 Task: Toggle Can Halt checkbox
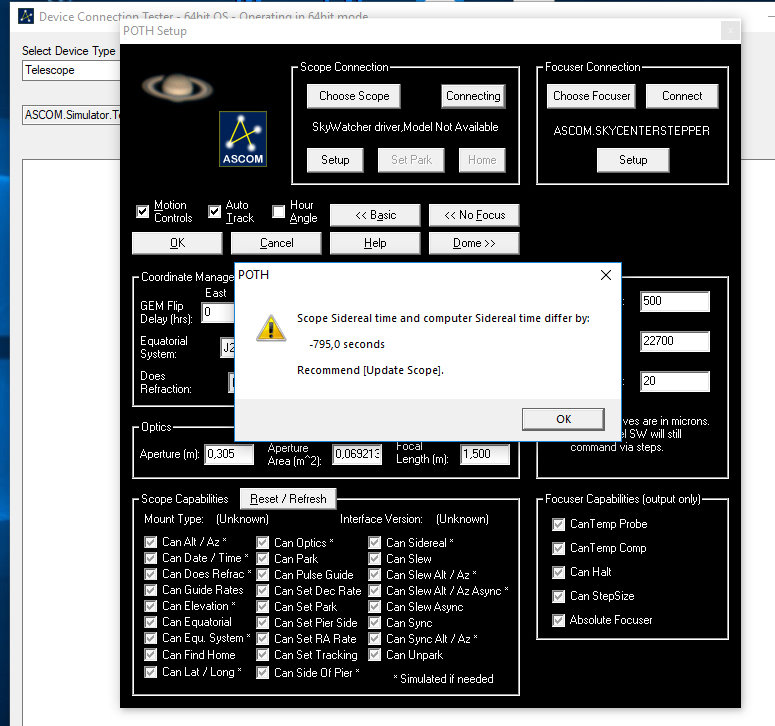point(559,572)
